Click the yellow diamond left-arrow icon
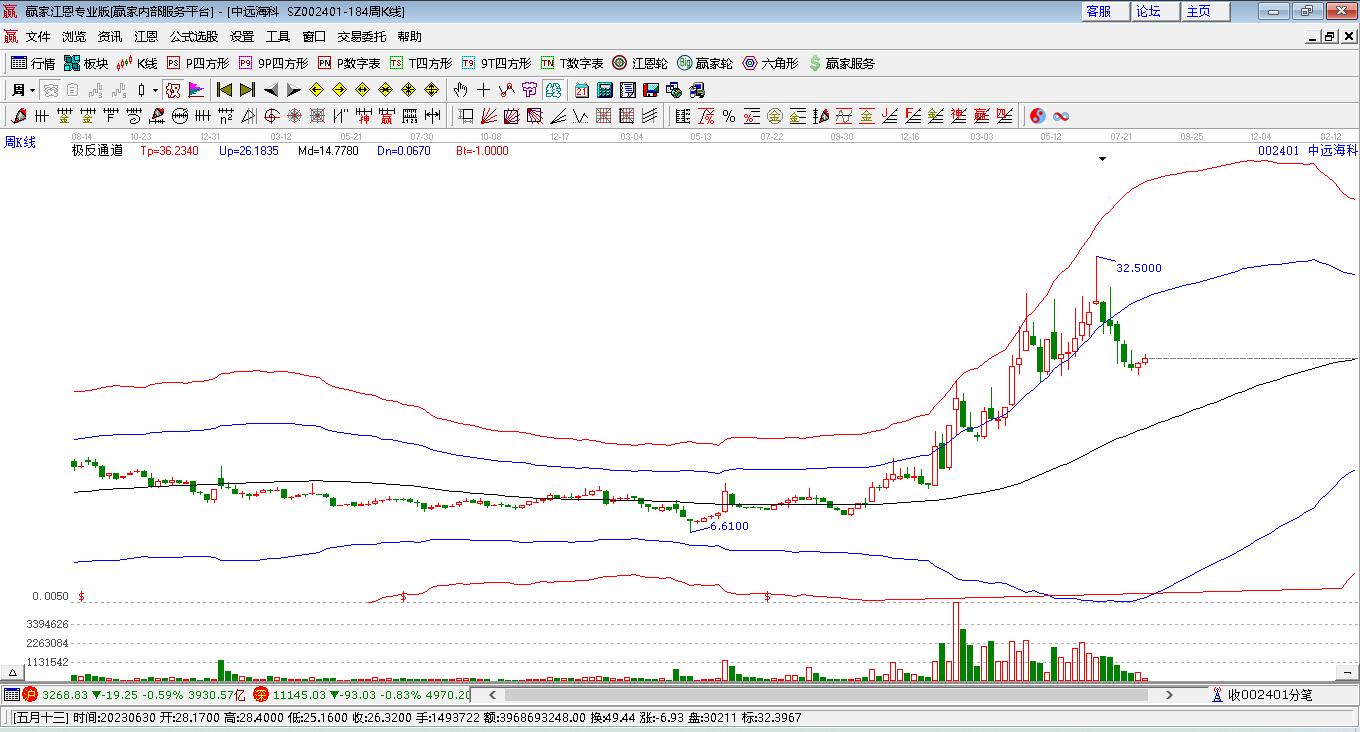This screenshot has height=732, width=1360. [x=316, y=90]
